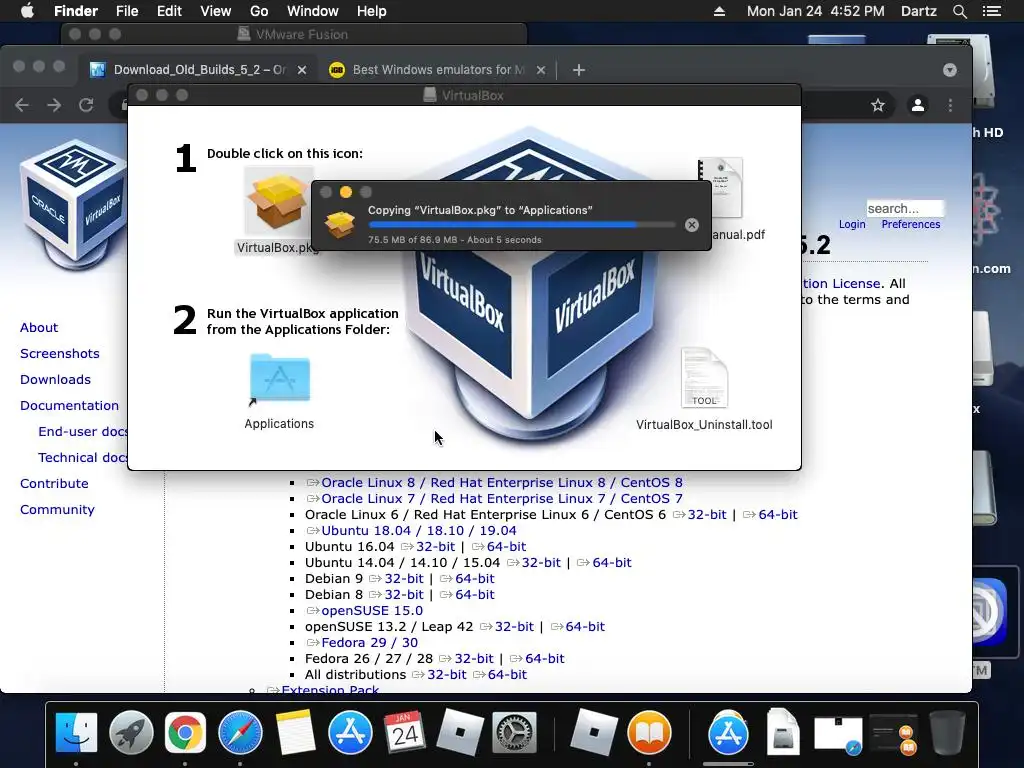Screen dimensions: 1024x768
Task: Open the File menu
Action: [127, 11]
